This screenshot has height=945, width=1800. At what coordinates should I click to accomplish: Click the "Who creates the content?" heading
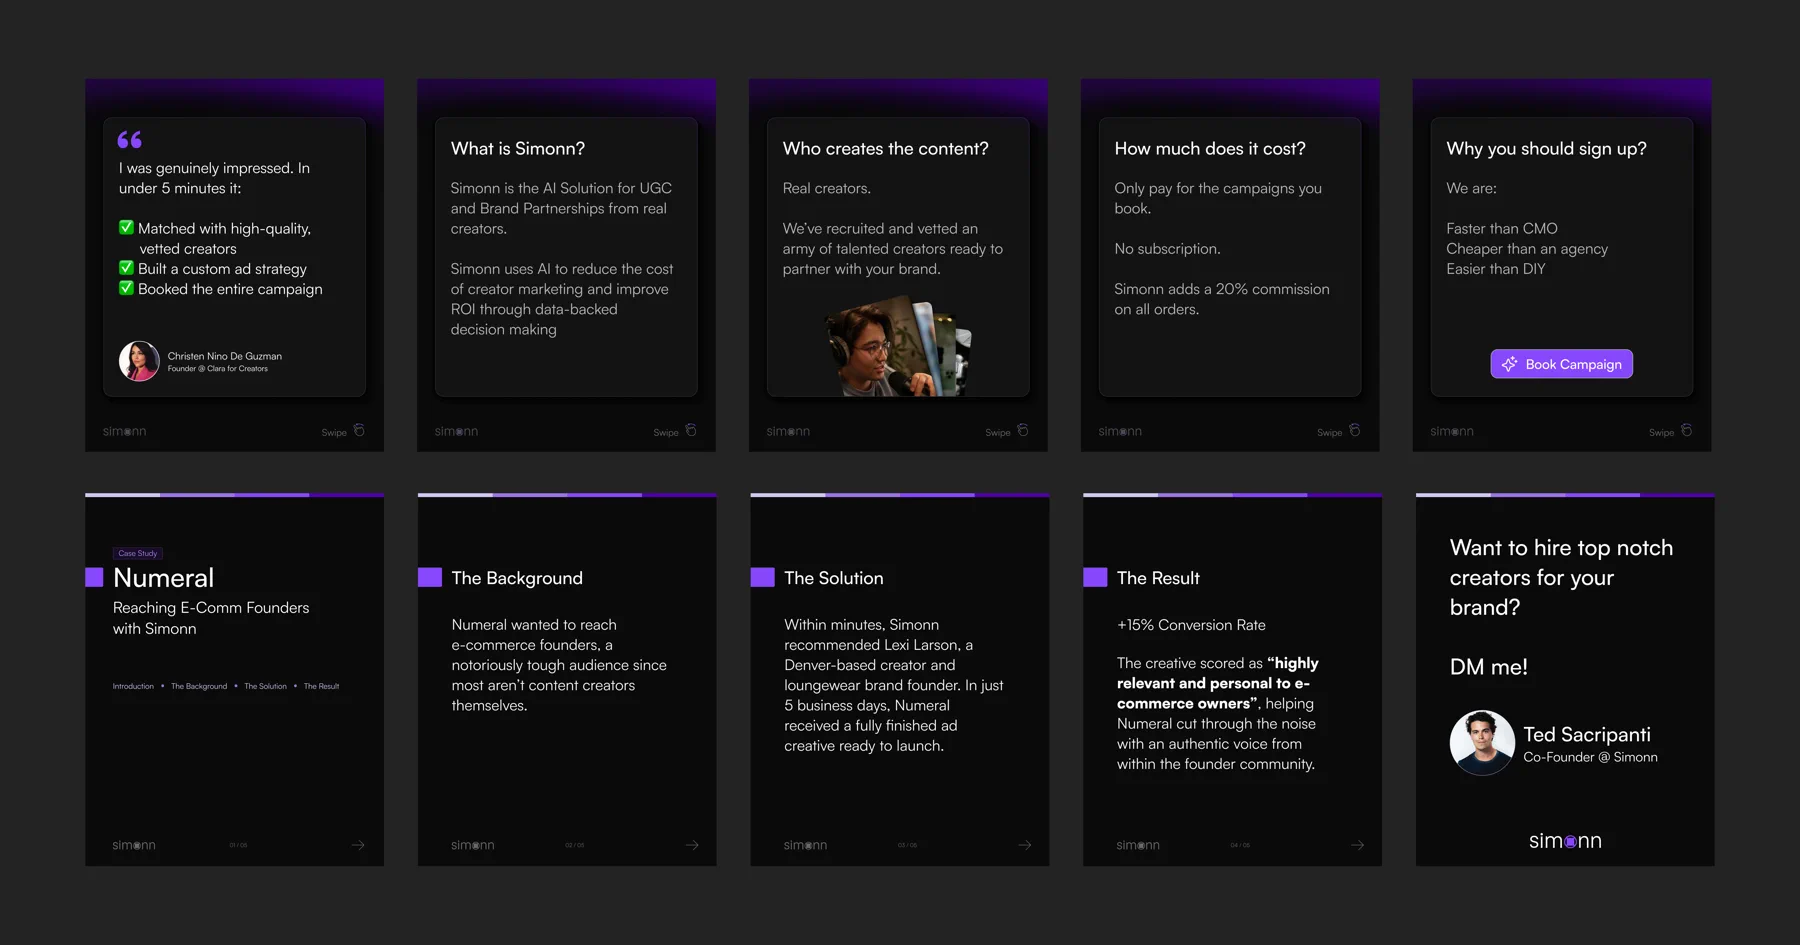886,149
